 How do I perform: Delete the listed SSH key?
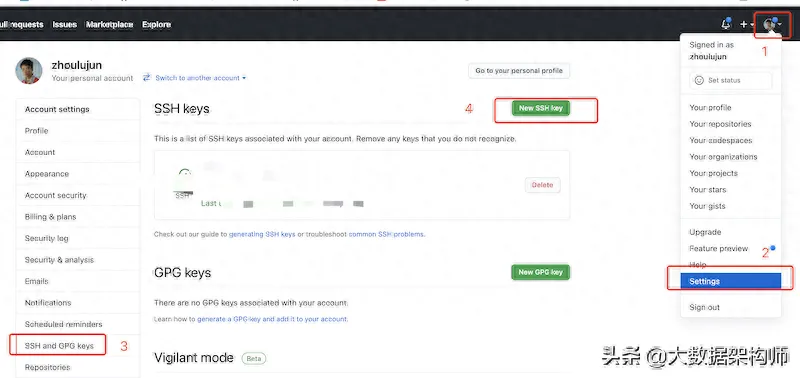point(542,185)
